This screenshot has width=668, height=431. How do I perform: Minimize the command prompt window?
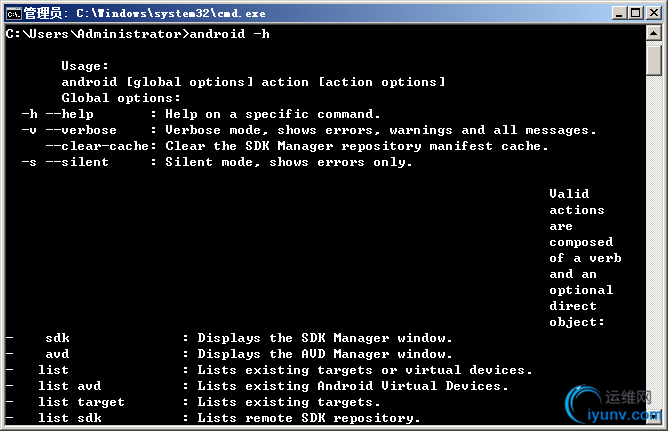(619, 13)
